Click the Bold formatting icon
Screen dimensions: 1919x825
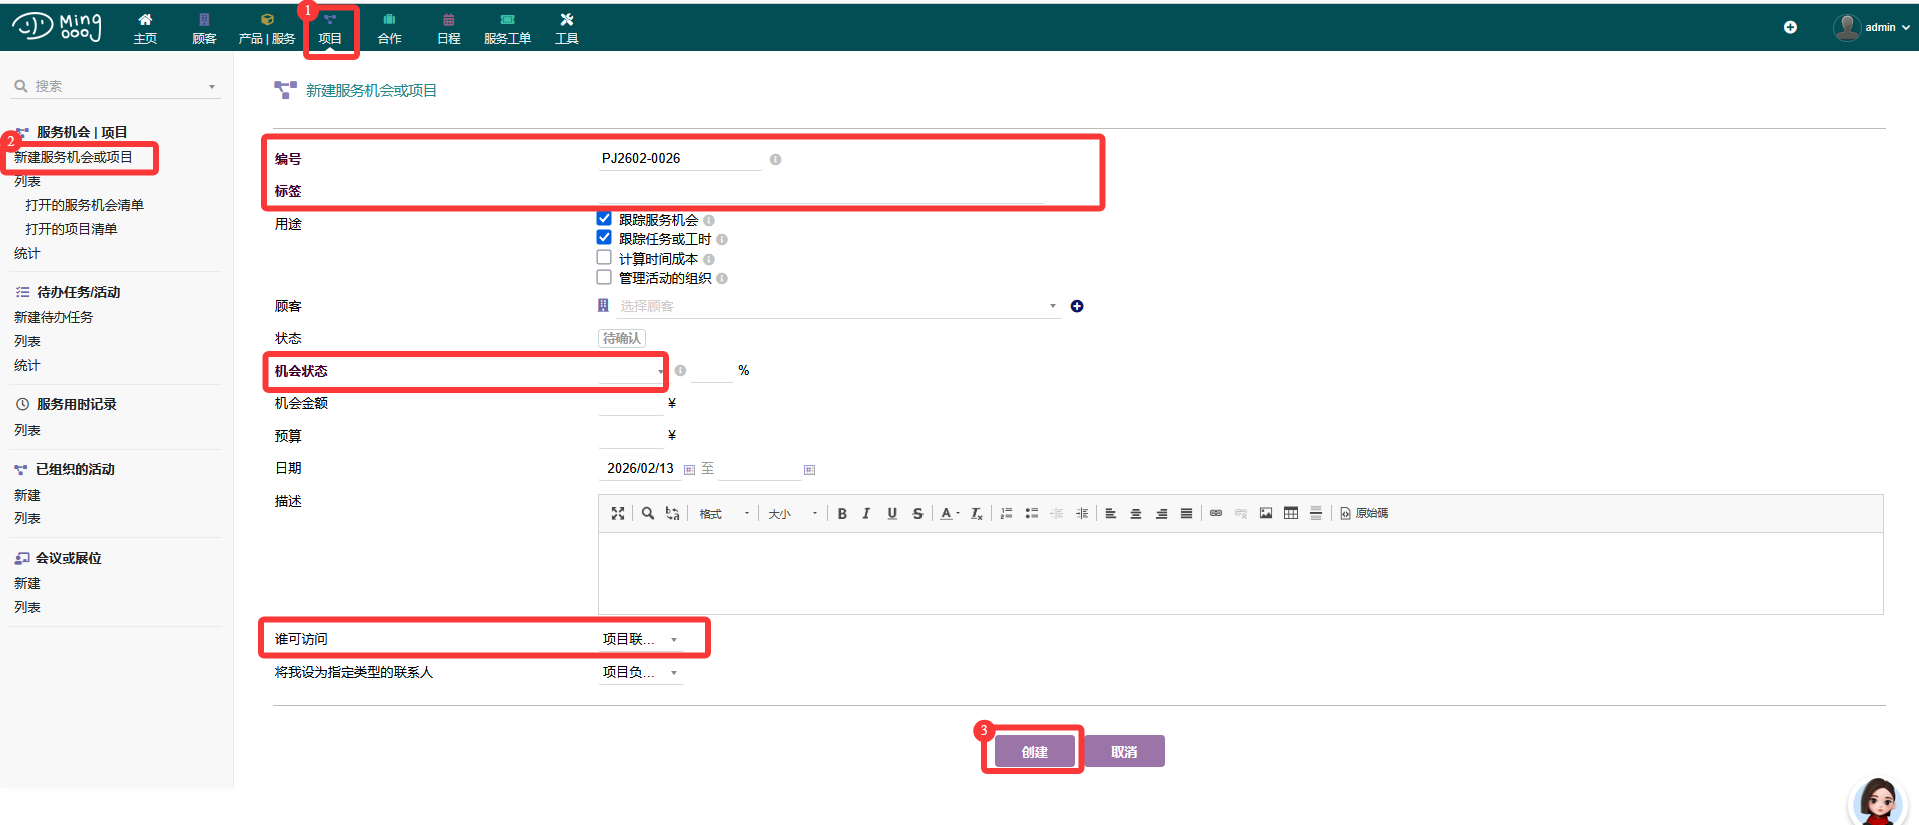click(842, 514)
